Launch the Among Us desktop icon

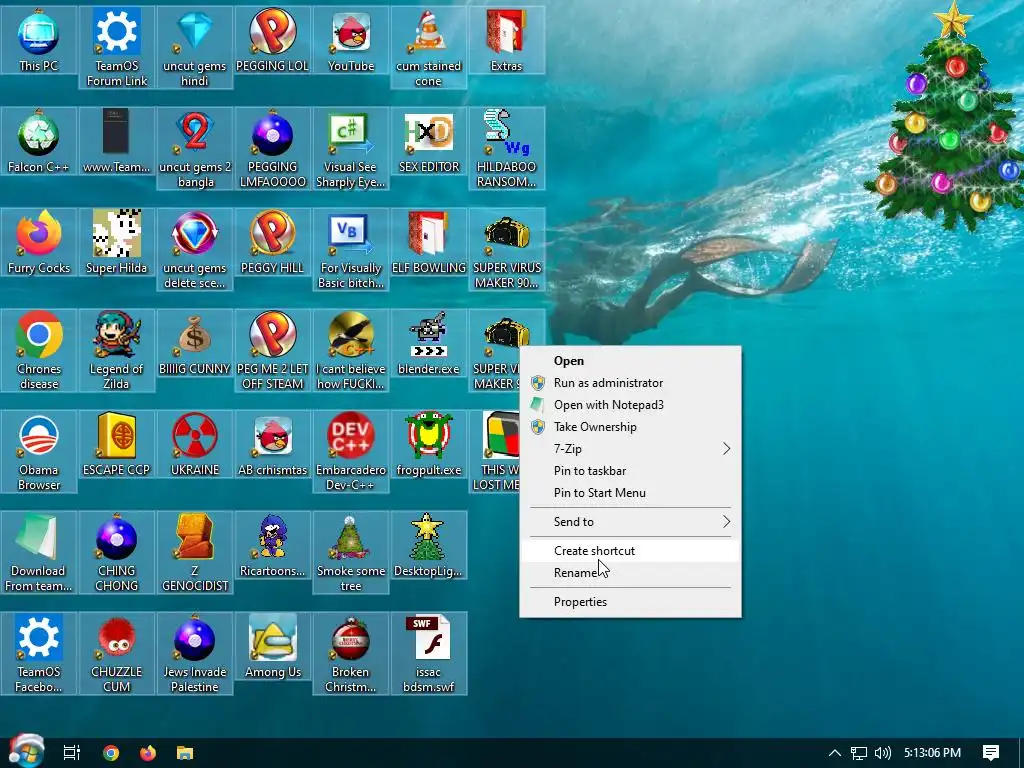click(272, 646)
